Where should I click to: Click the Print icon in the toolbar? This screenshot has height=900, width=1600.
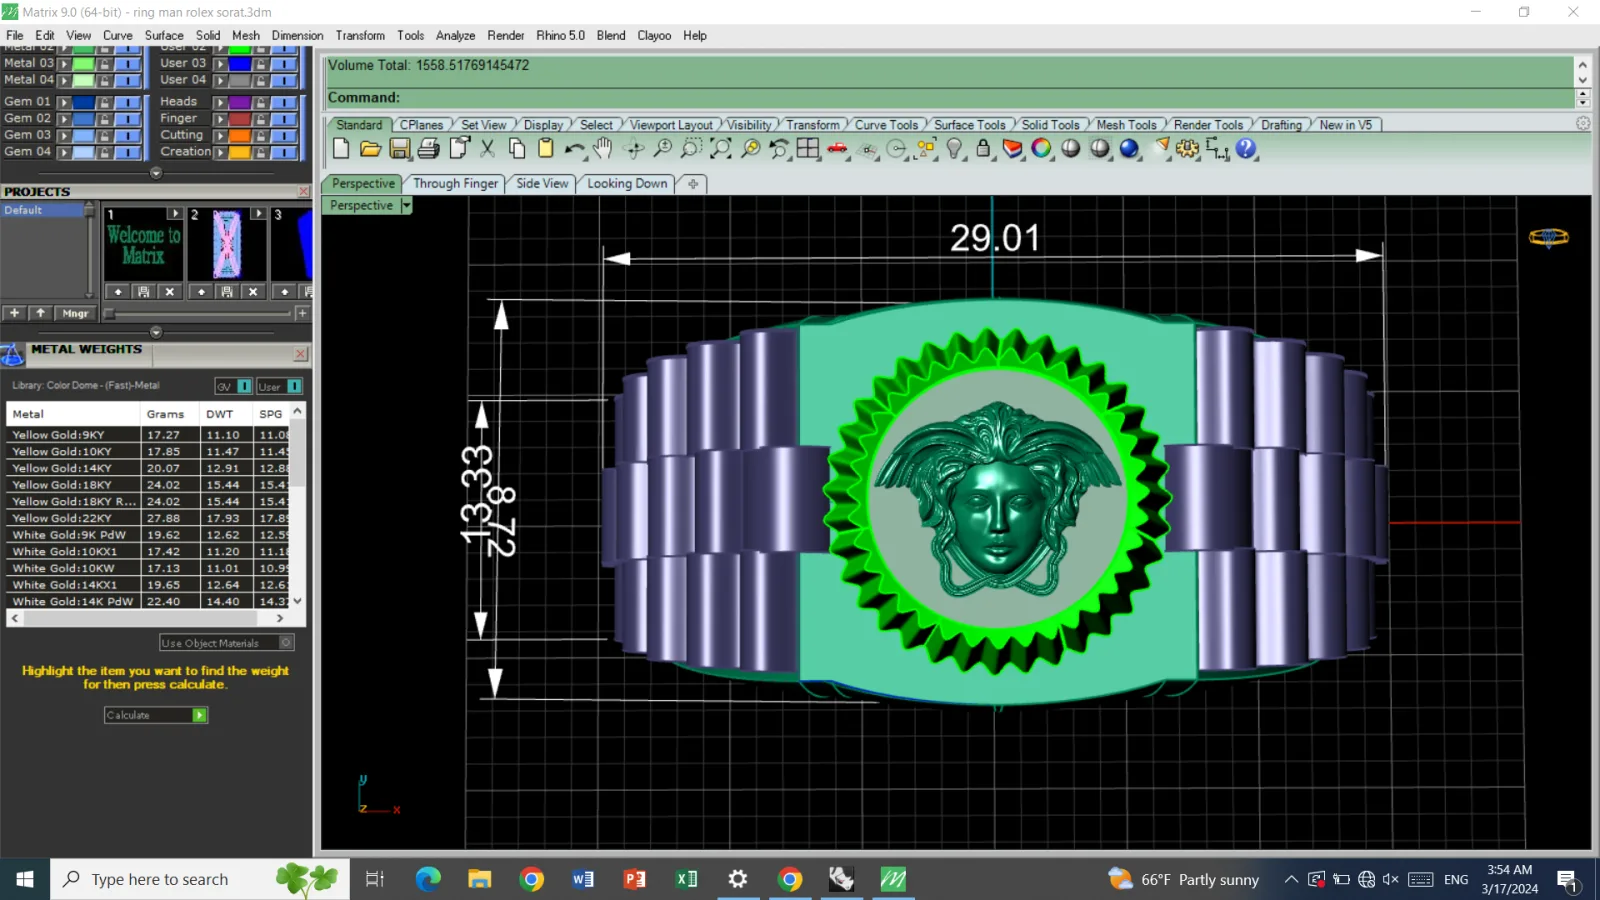(x=429, y=149)
